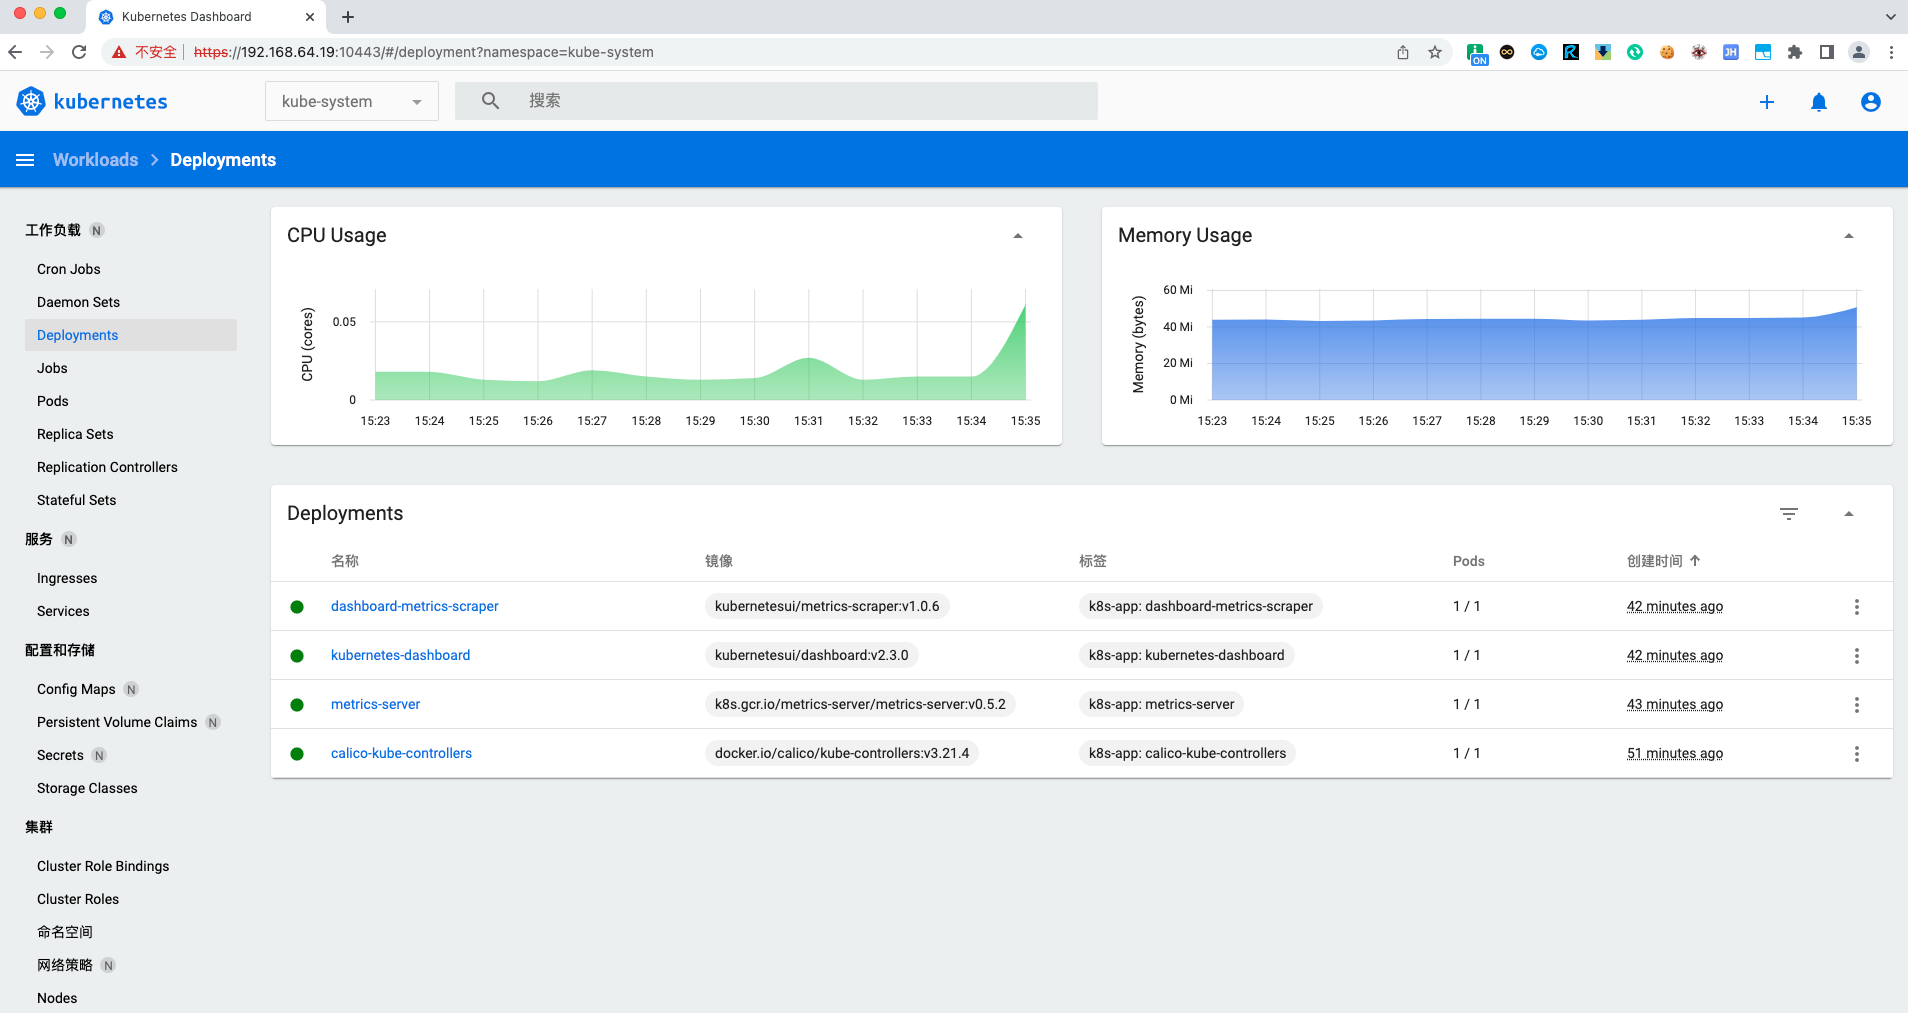Open the user account icon
This screenshot has width=1908, height=1013.
(1871, 102)
